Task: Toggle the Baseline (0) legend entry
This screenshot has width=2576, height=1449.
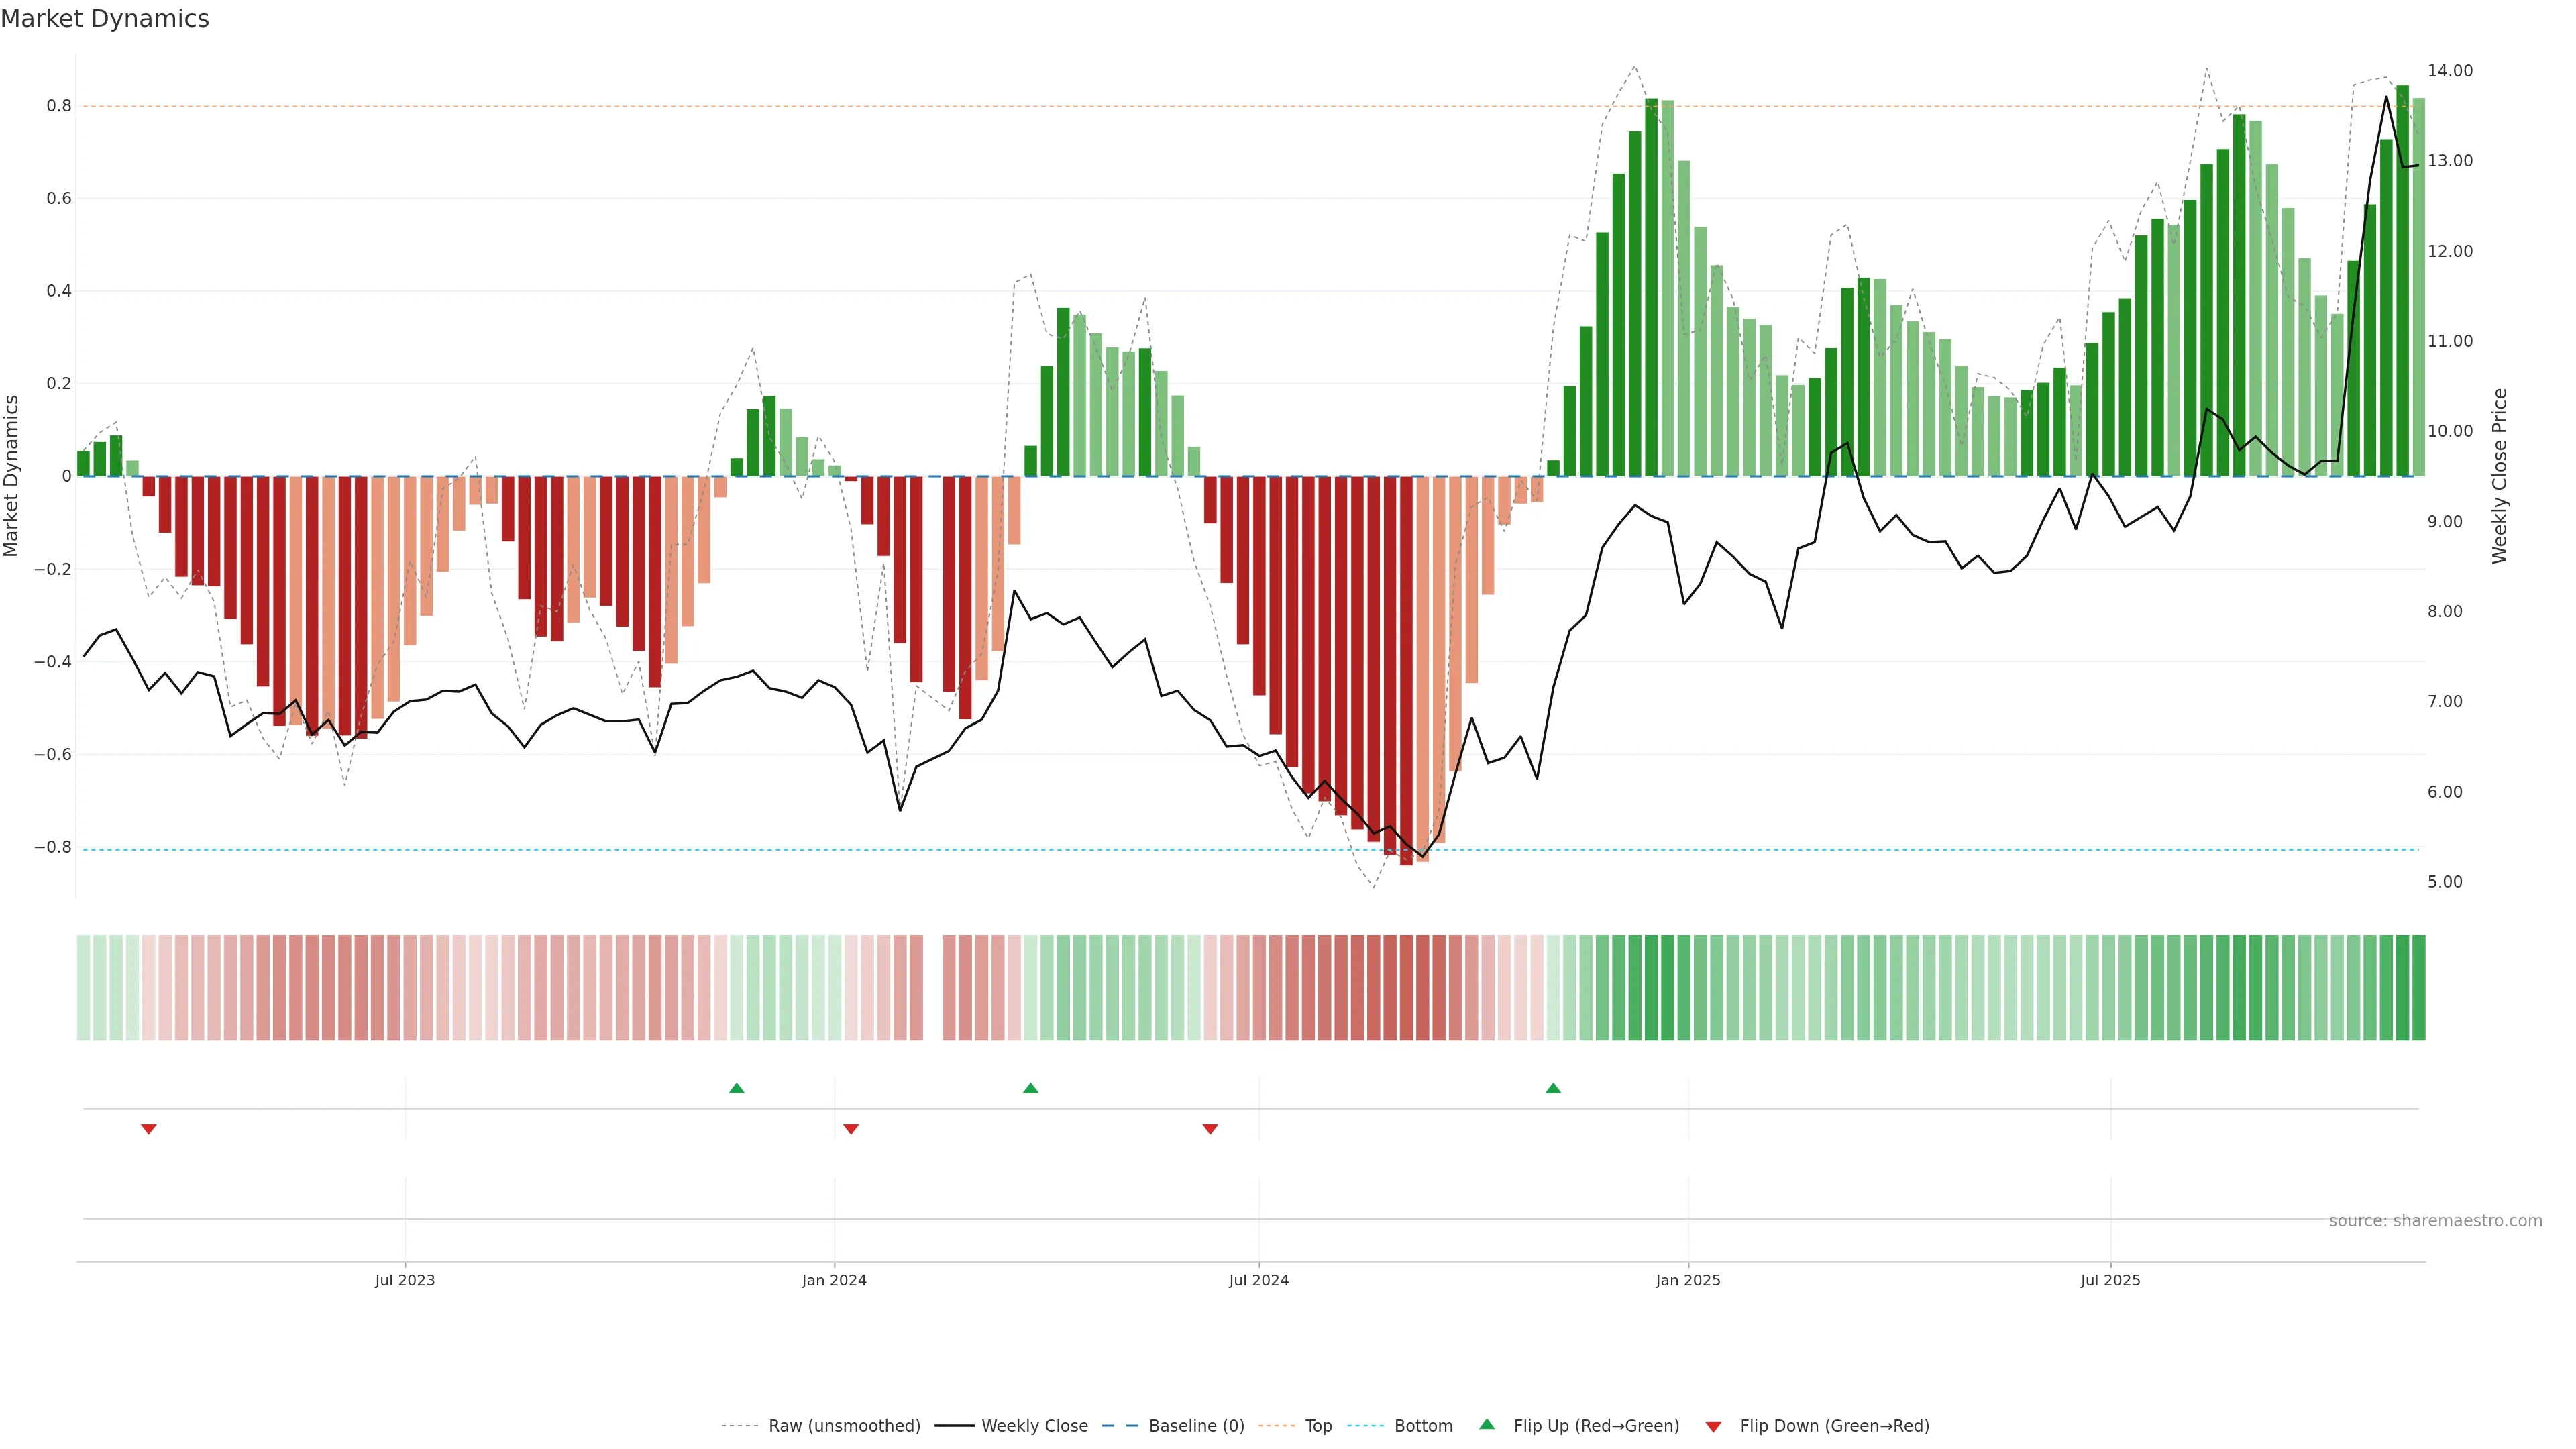Action: 1196,1426
